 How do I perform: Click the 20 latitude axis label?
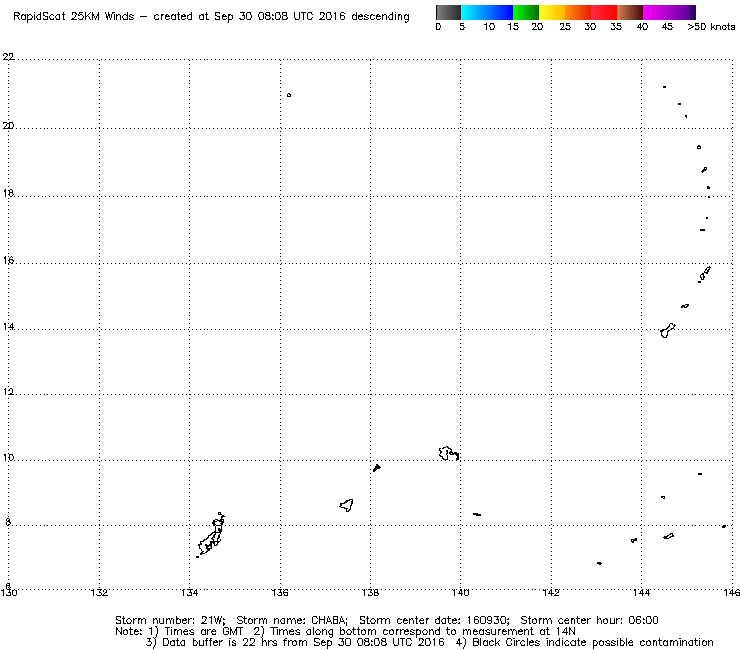(8, 126)
